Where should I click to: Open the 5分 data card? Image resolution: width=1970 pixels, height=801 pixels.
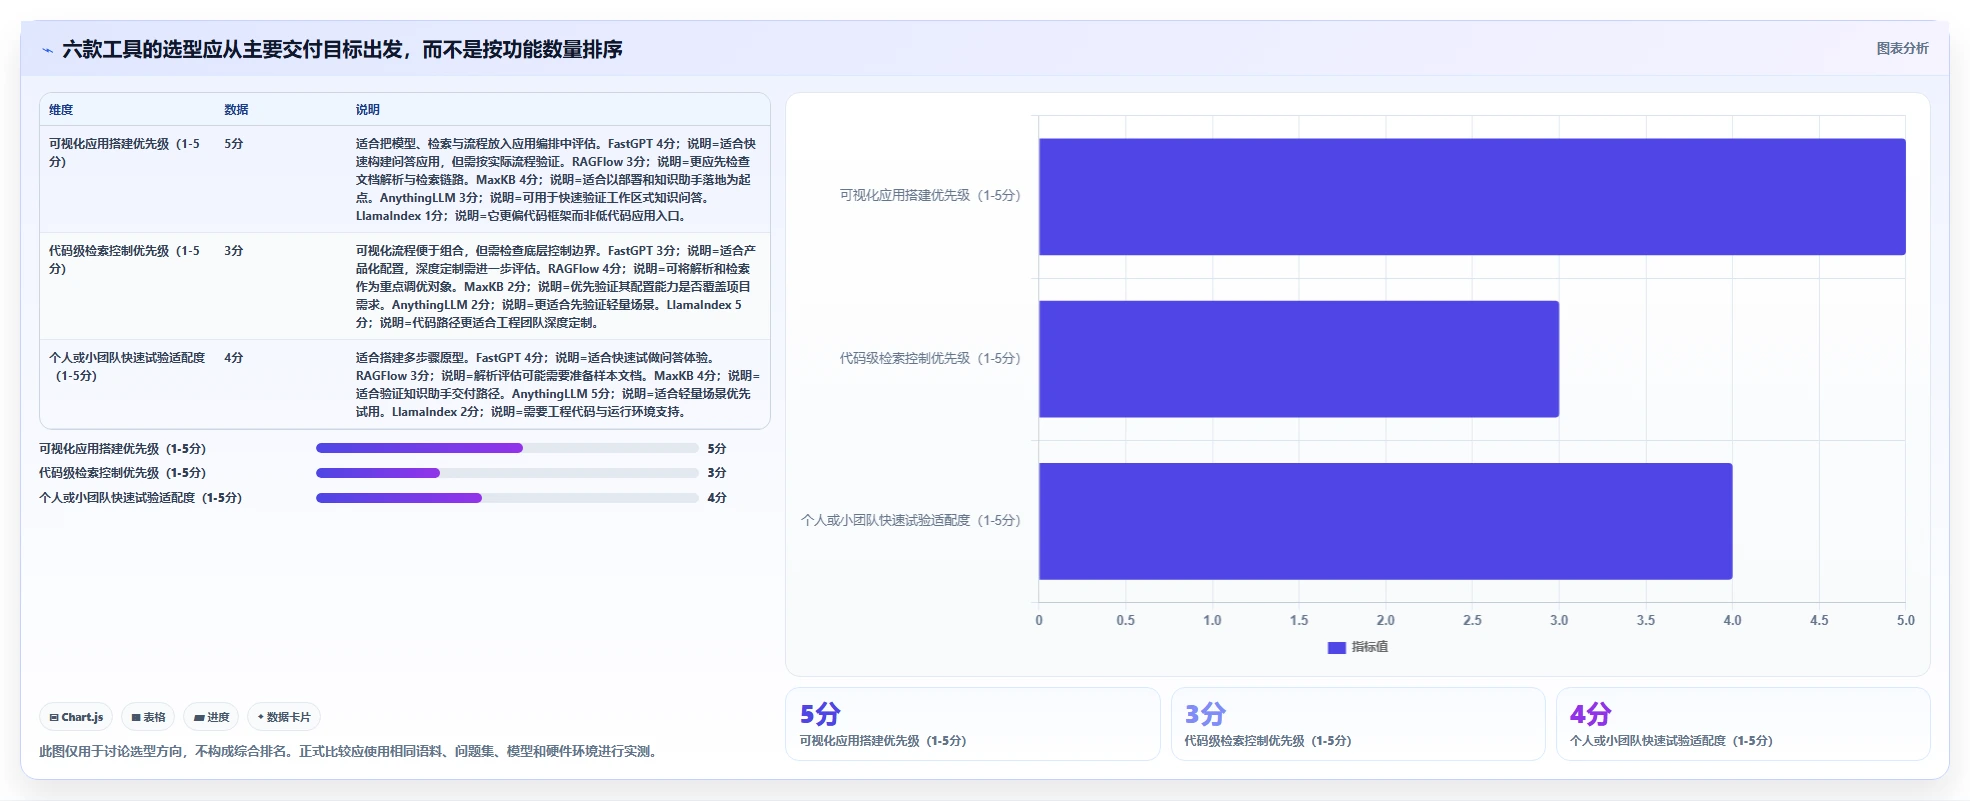tap(973, 724)
